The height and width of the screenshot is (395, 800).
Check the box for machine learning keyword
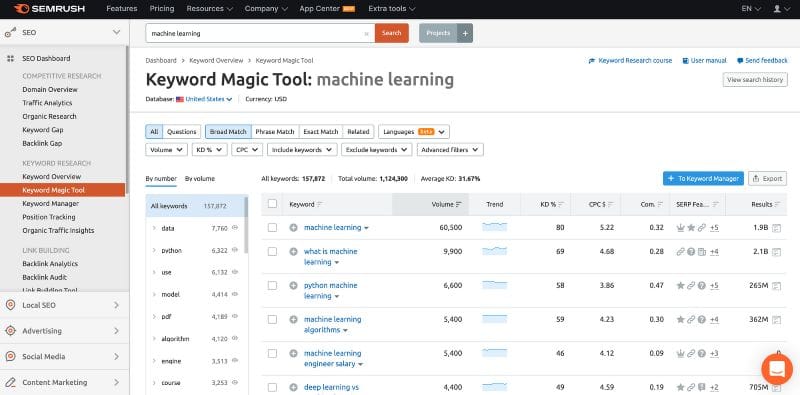pos(272,228)
